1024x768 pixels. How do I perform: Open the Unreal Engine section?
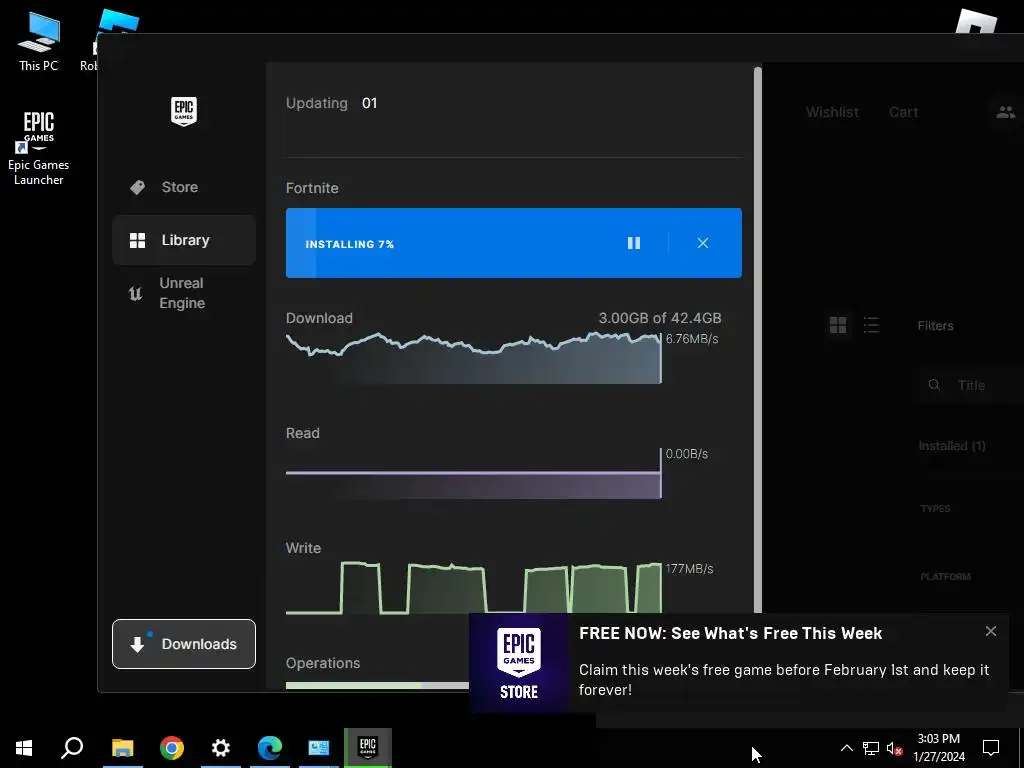(184, 293)
